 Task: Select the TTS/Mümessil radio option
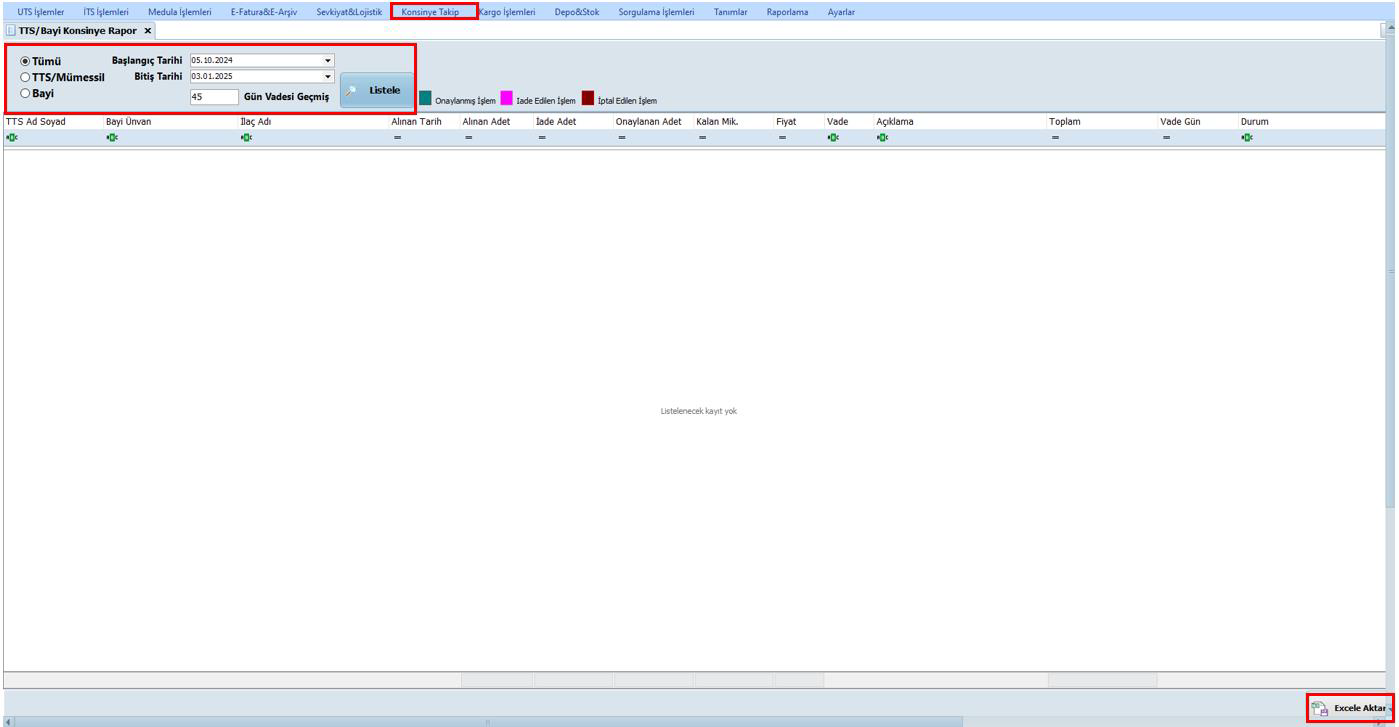tap(26, 78)
